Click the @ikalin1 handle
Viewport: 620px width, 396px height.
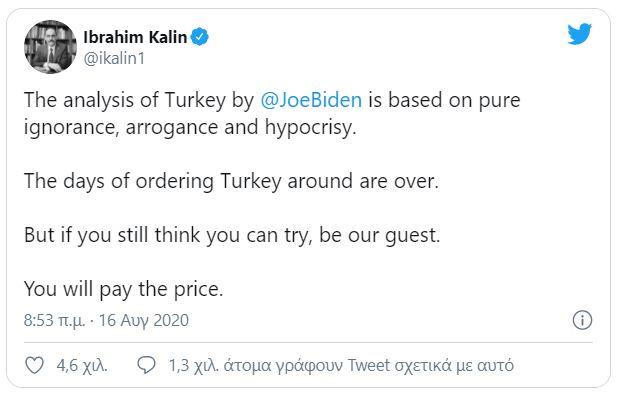[114, 58]
